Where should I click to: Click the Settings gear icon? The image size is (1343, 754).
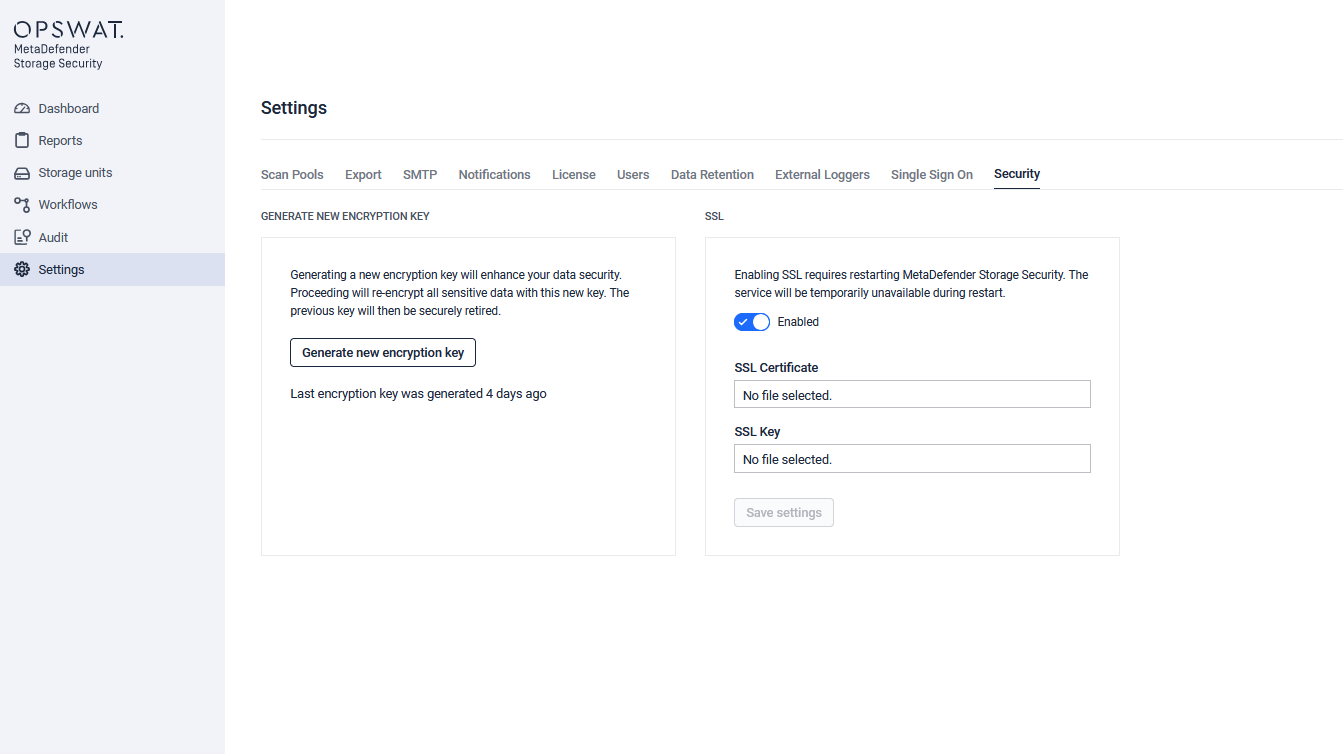coord(22,269)
